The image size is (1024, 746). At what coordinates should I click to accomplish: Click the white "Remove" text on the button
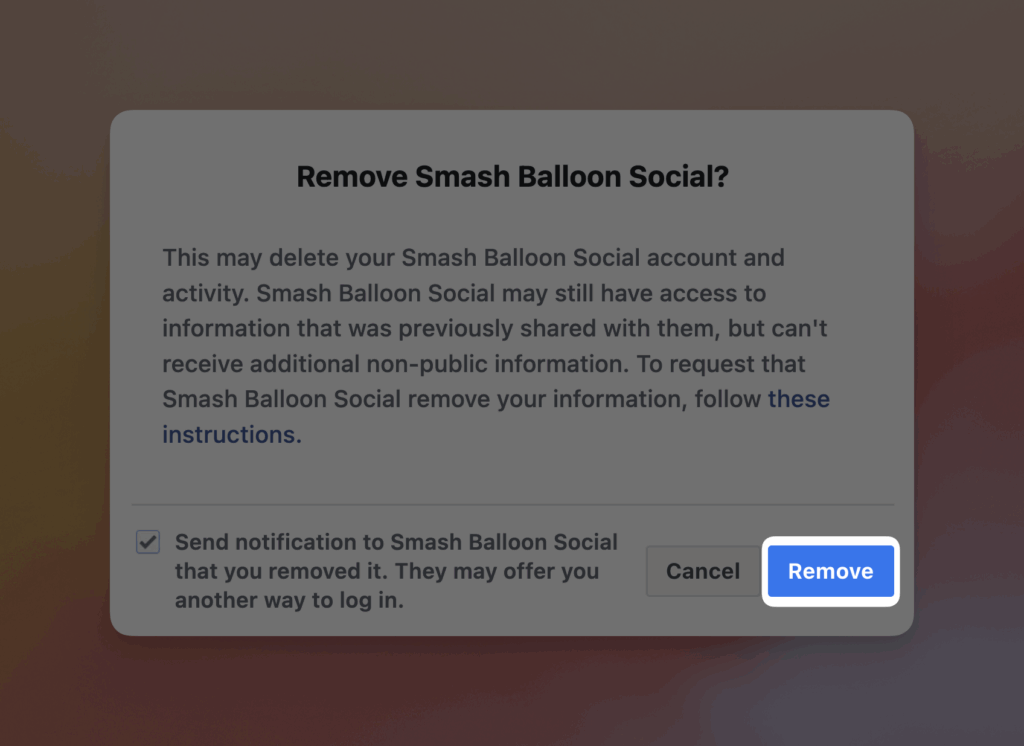click(x=830, y=571)
